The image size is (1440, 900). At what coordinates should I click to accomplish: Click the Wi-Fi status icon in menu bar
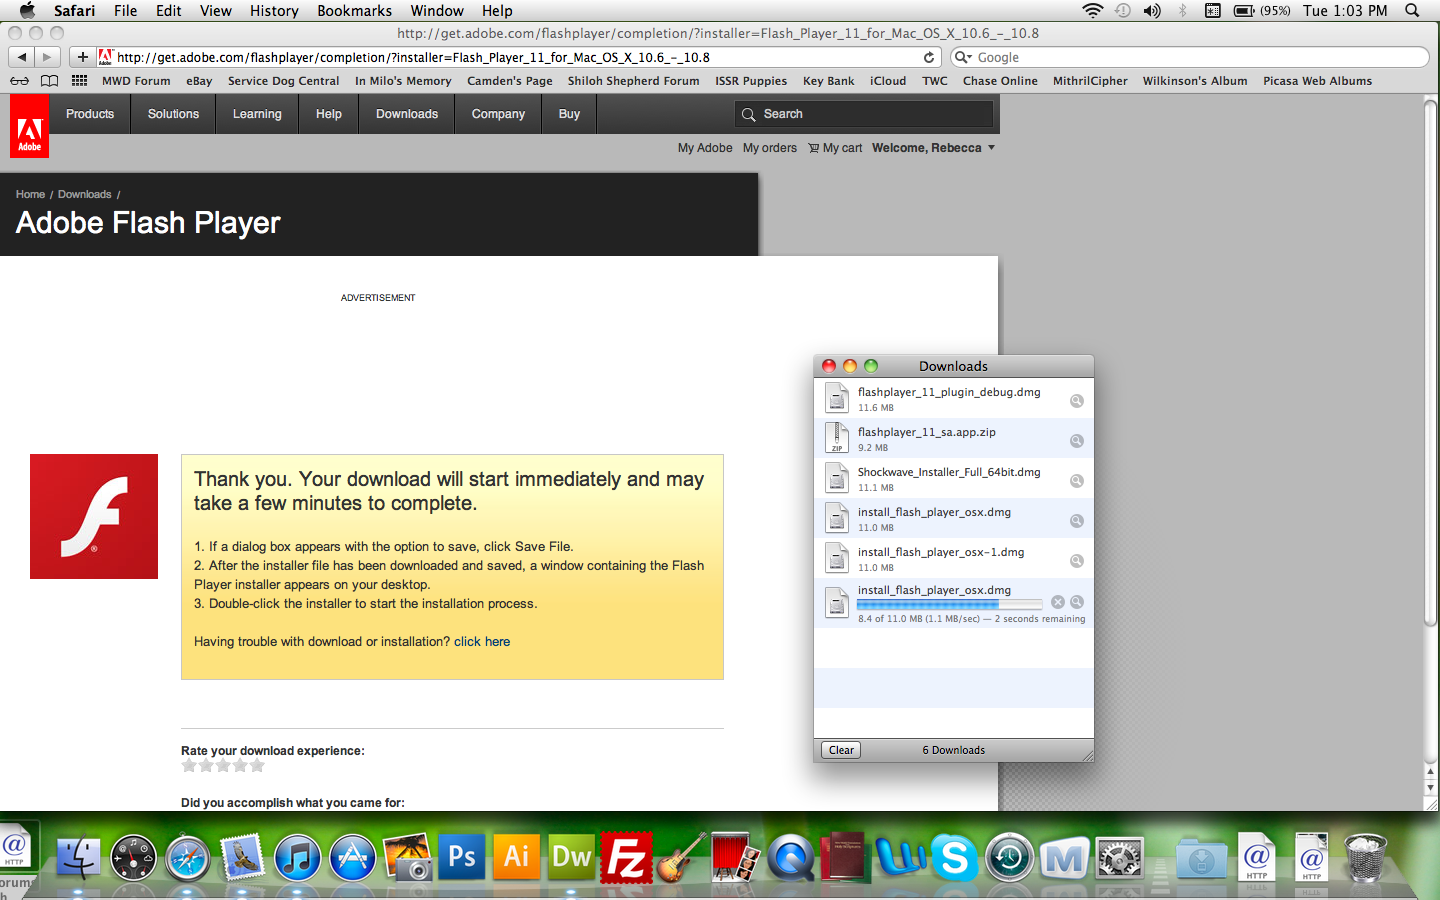coord(1093,11)
